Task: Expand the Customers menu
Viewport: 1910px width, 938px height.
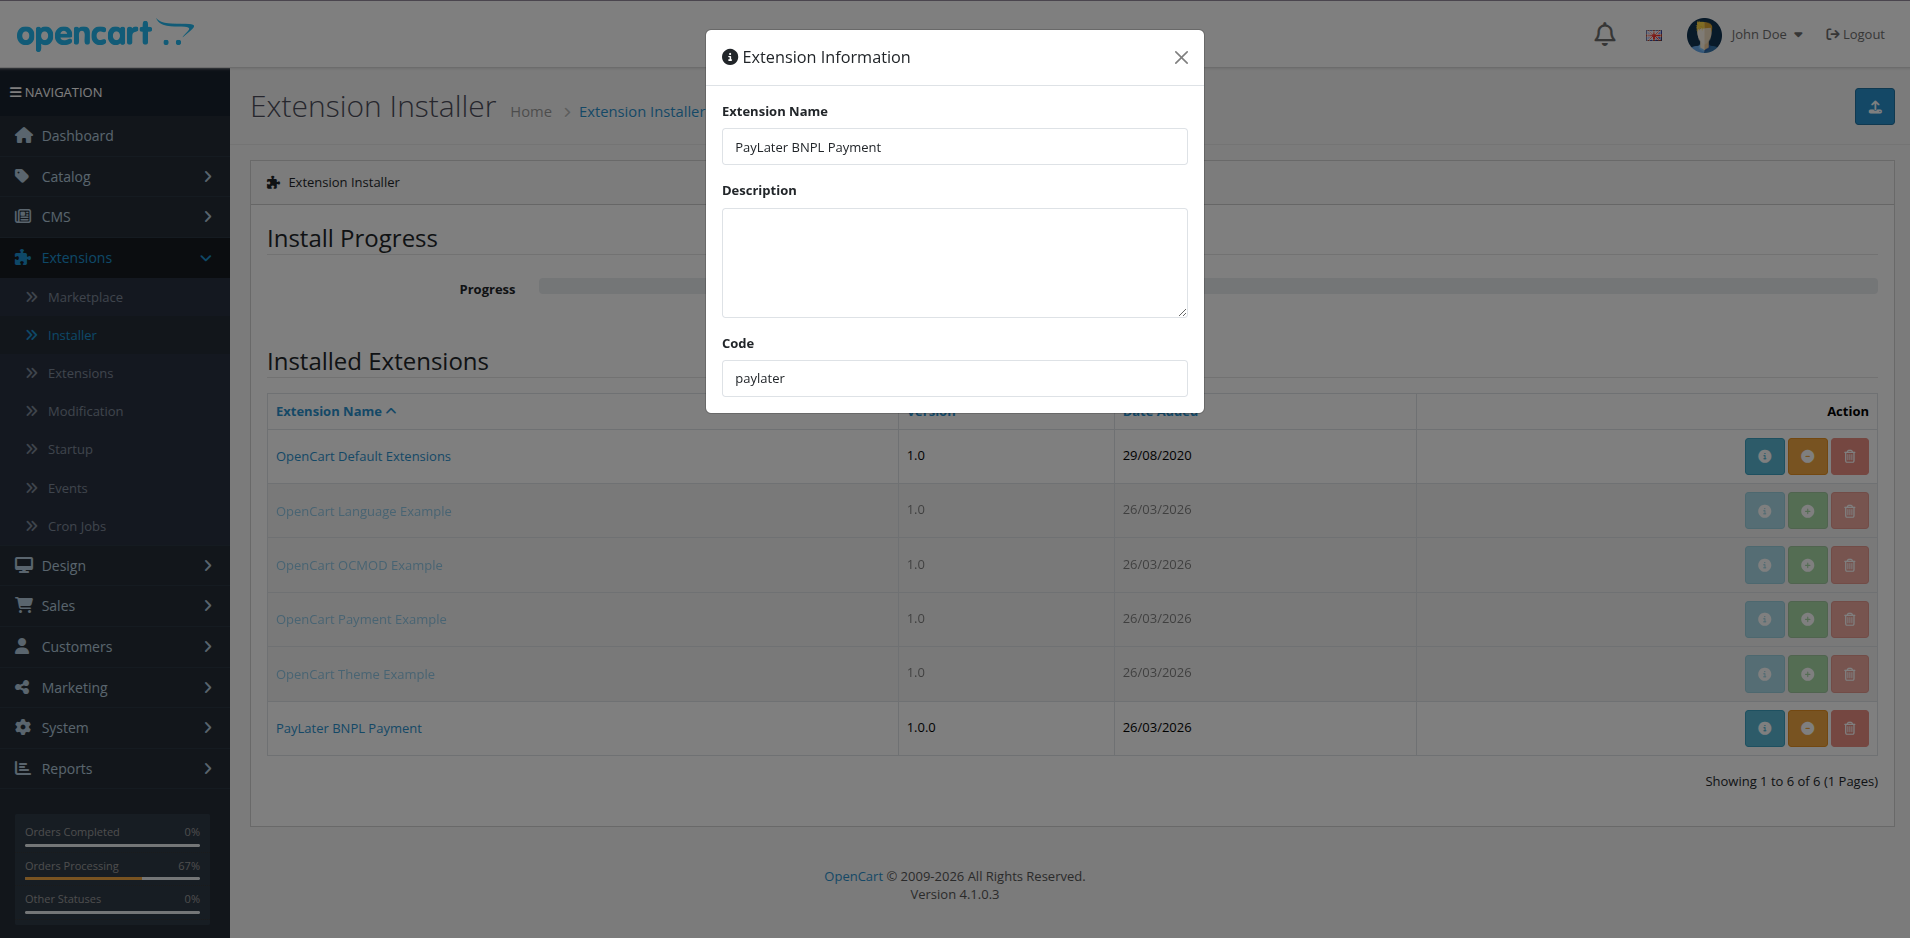Action: click(x=115, y=647)
